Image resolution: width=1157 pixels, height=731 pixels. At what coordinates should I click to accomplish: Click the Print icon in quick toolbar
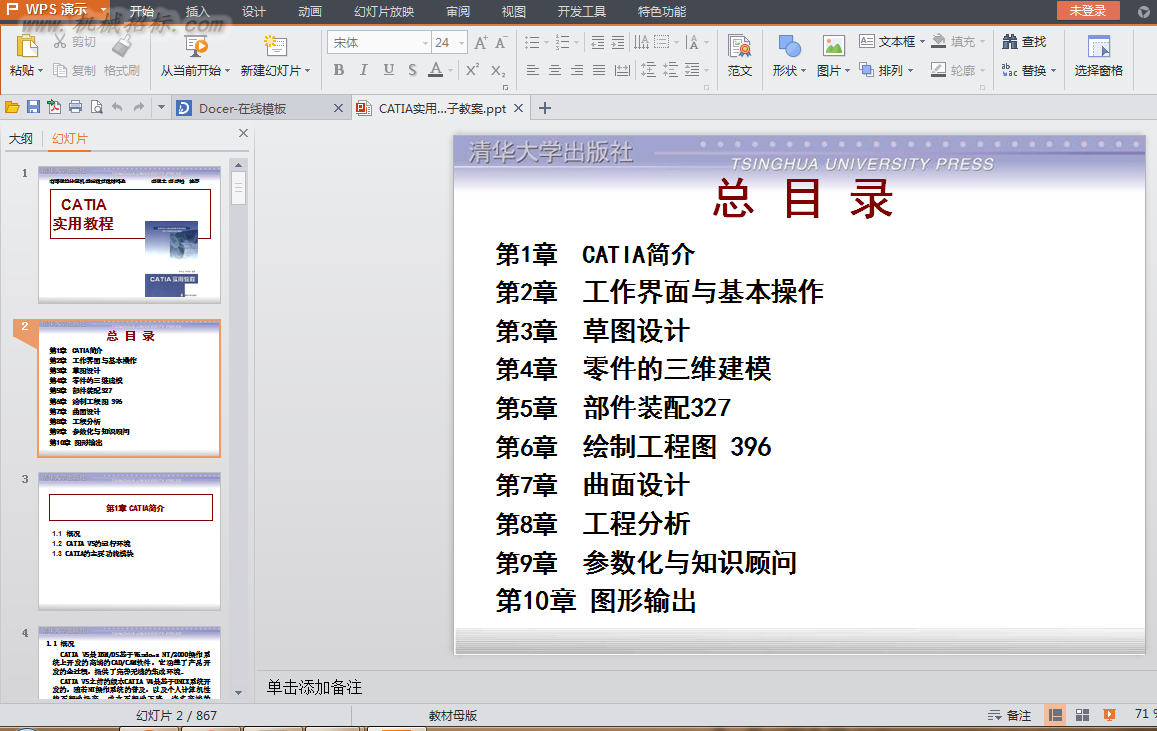pyautogui.click(x=75, y=108)
